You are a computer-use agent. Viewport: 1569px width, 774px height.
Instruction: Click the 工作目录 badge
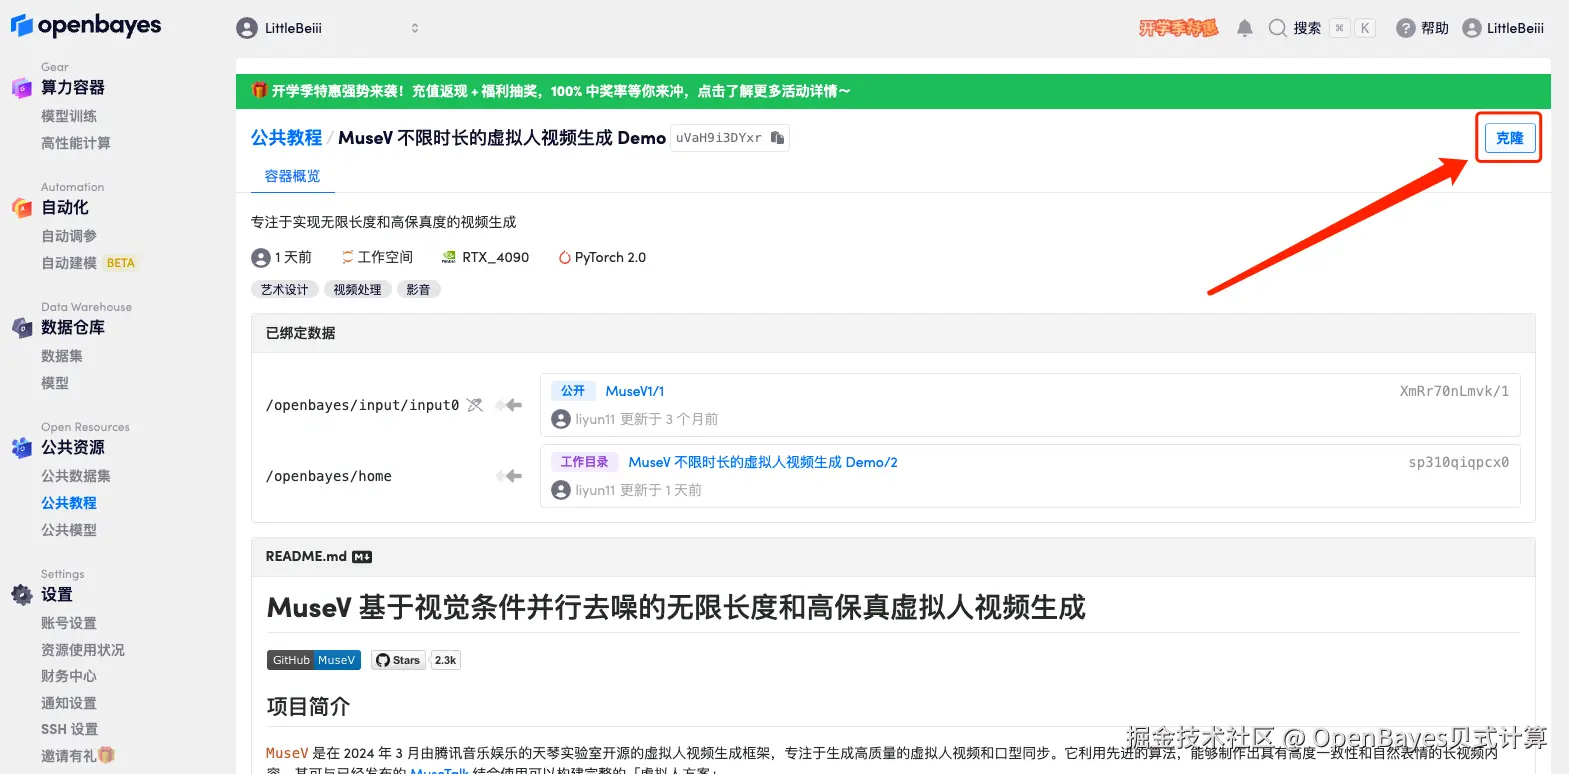(x=584, y=462)
